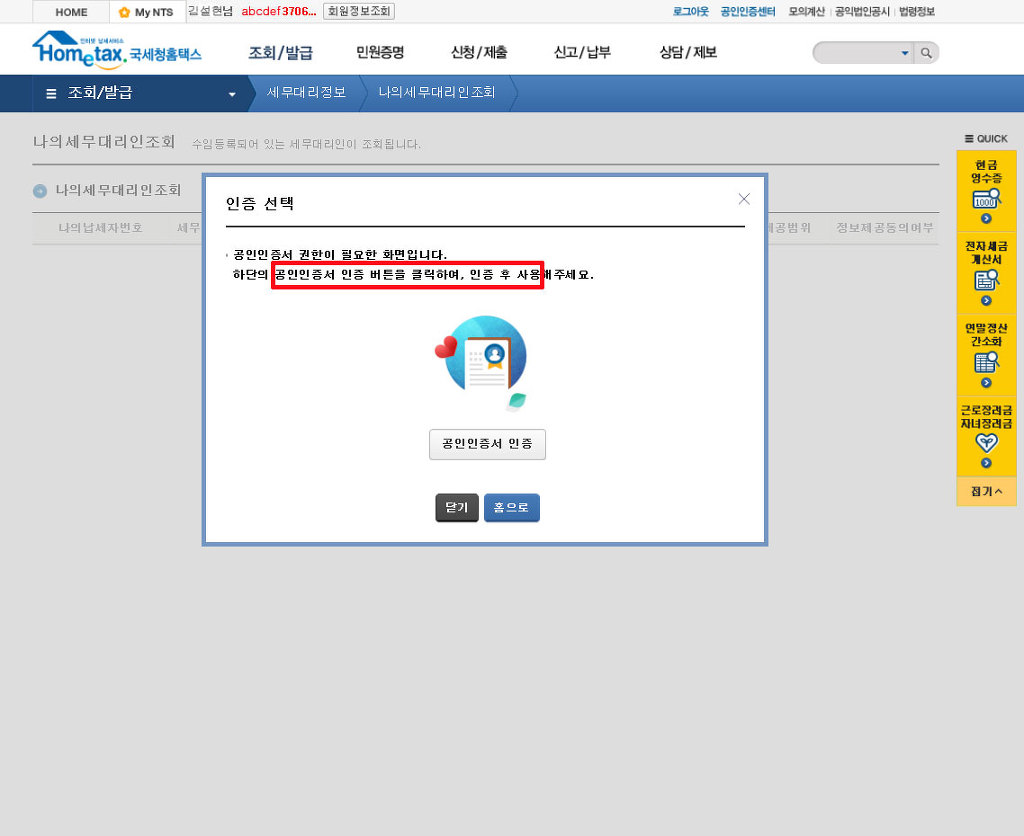This screenshot has height=836, width=1024.
Task: Click the 나의납세자번호 column header
Action: pyautogui.click(x=100, y=228)
